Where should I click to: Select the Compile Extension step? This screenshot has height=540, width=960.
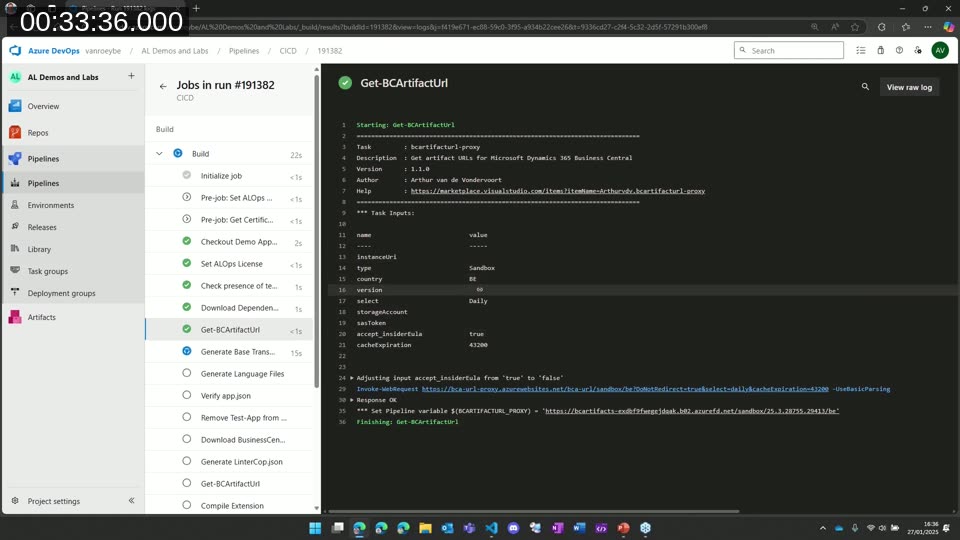click(230, 506)
